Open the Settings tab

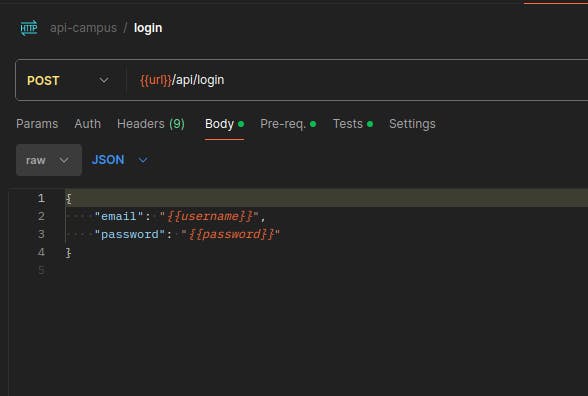[x=412, y=124]
